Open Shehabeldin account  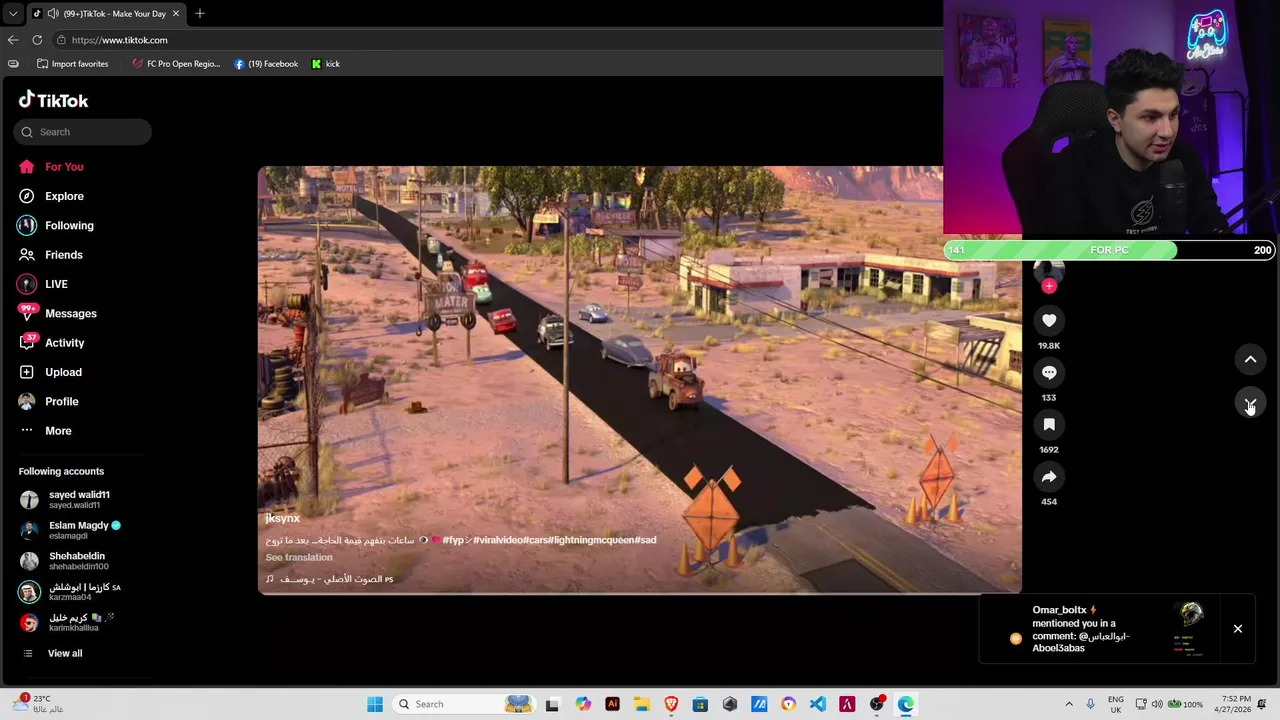64,561
